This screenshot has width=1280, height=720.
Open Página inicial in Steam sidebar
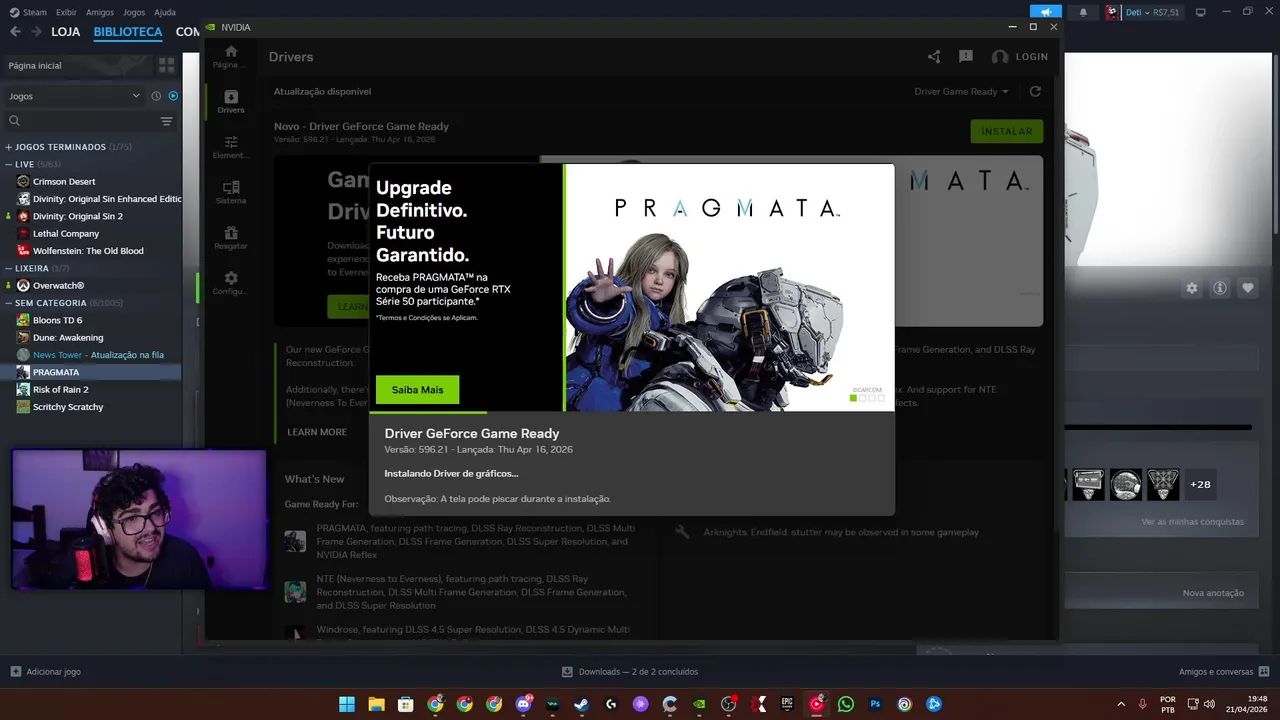(78, 65)
